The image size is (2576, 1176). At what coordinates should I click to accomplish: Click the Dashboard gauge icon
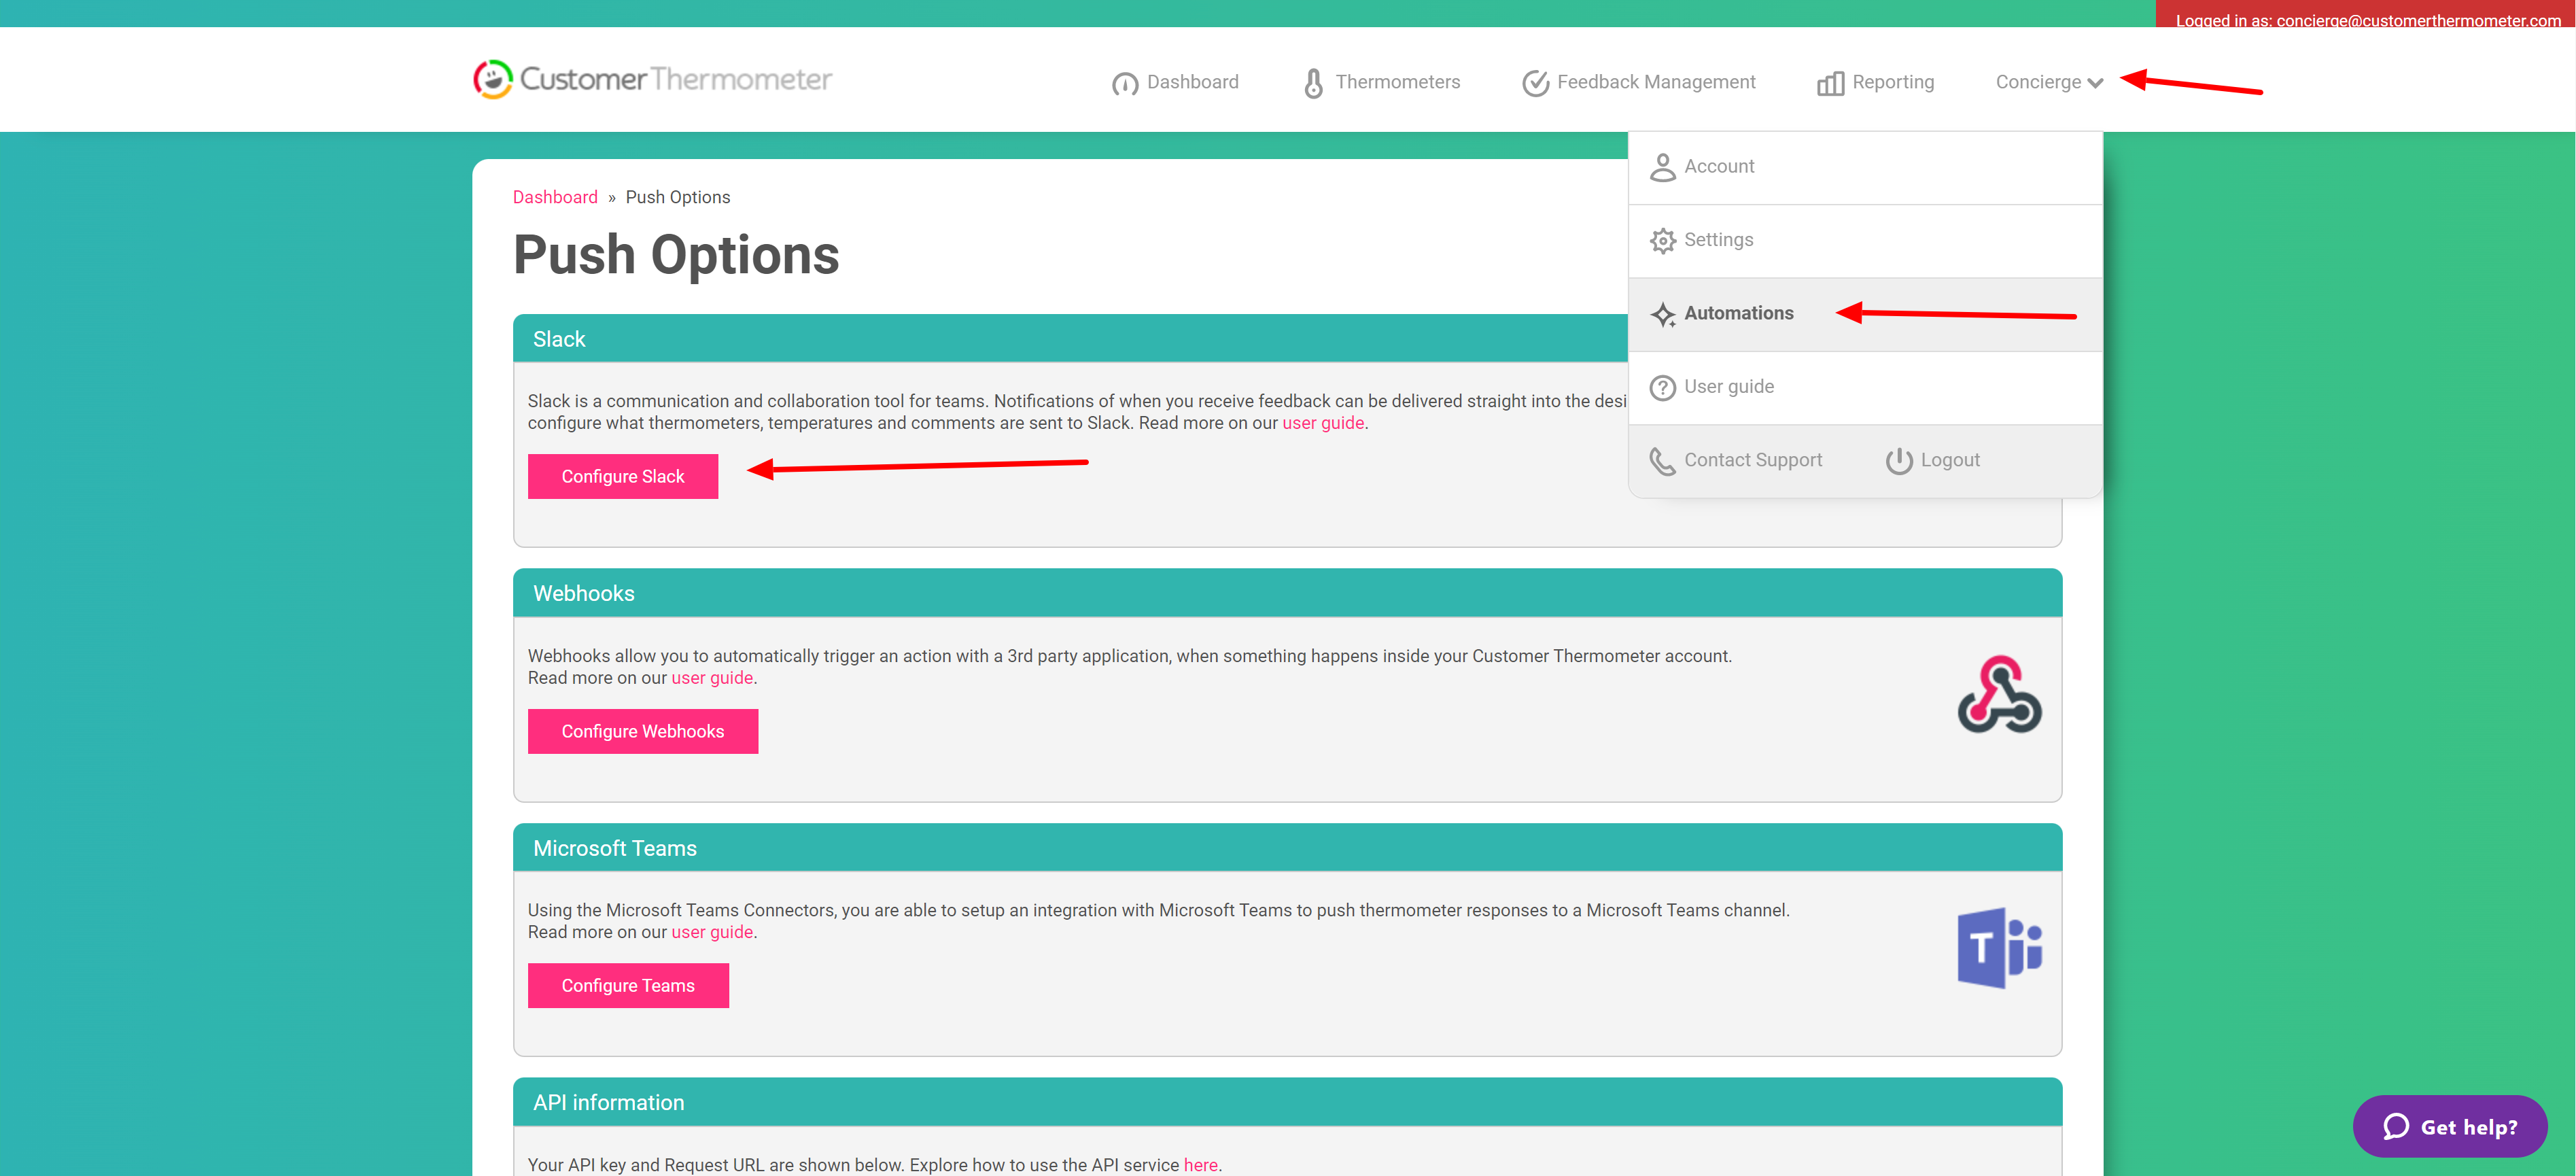pos(1125,83)
